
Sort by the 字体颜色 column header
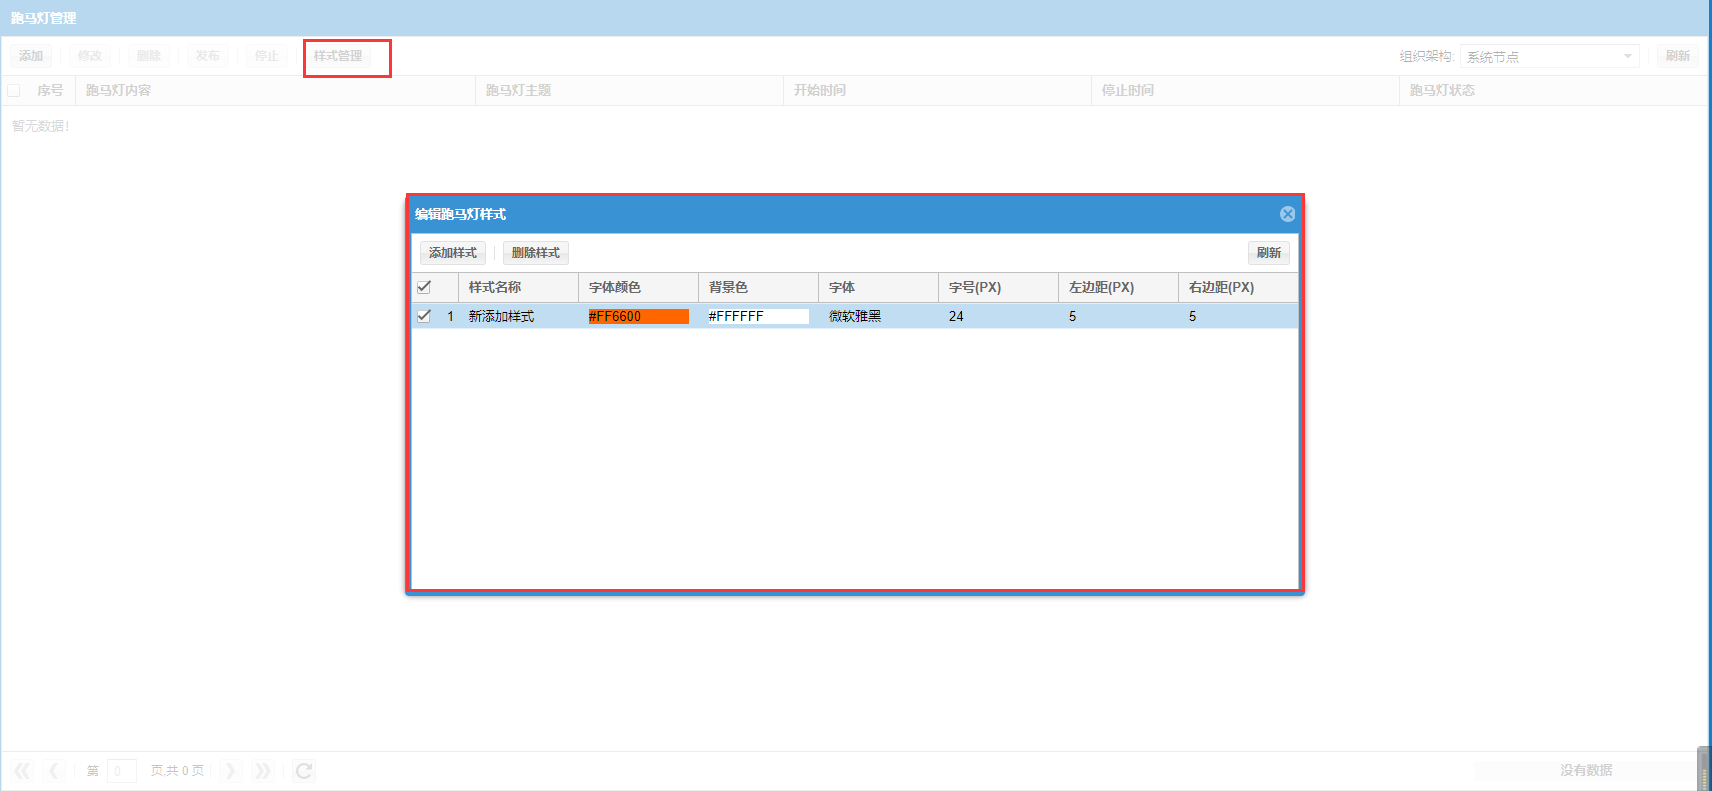638,287
